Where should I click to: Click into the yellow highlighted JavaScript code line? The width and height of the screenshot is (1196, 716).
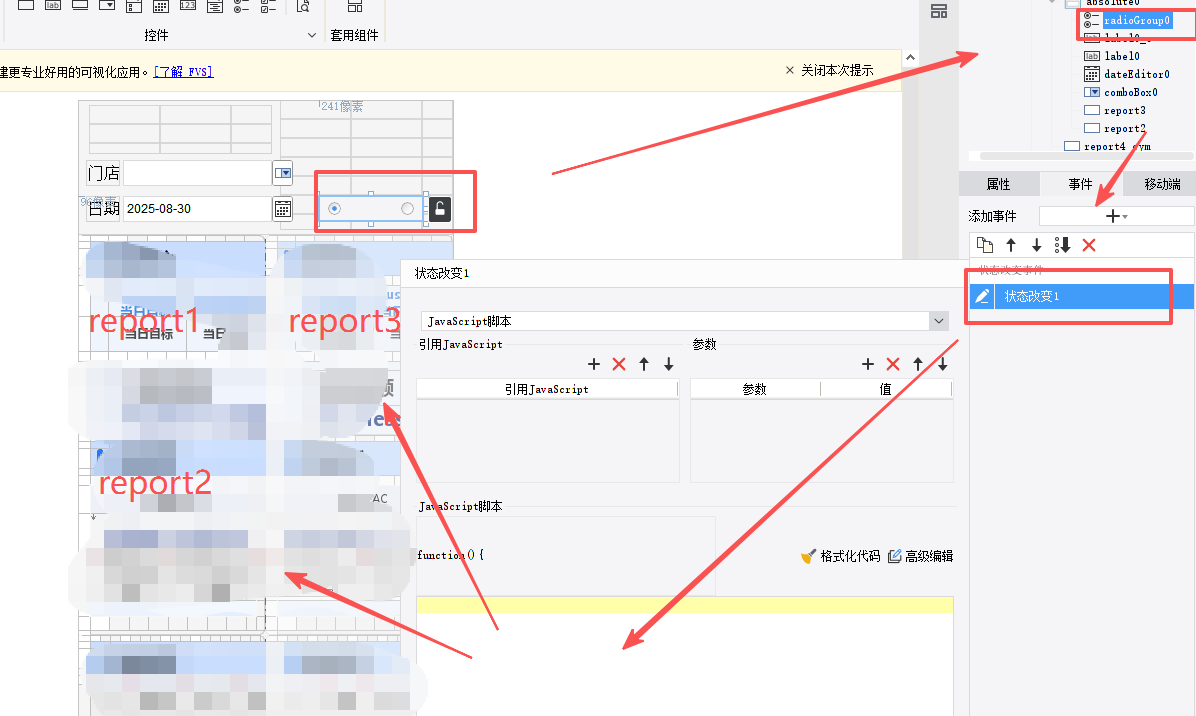coord(684,605)
